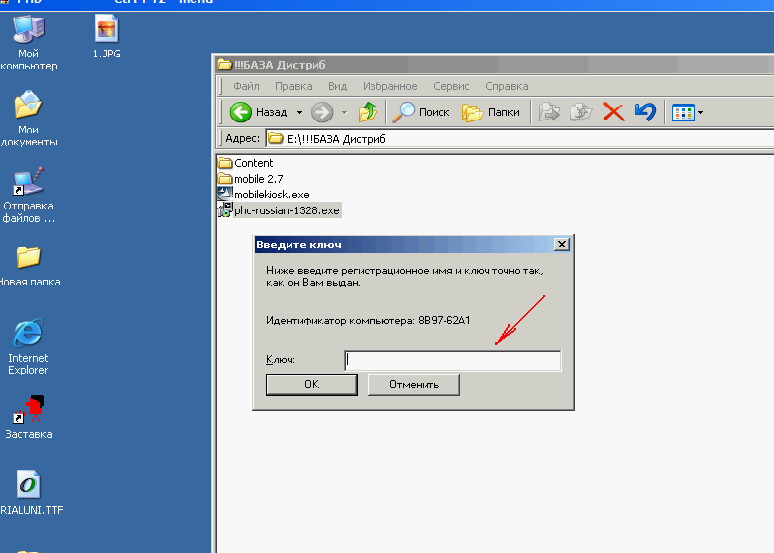774x553 pixels.
Task: Open the Forward button history dropdown
Action: tap(345, 113)
